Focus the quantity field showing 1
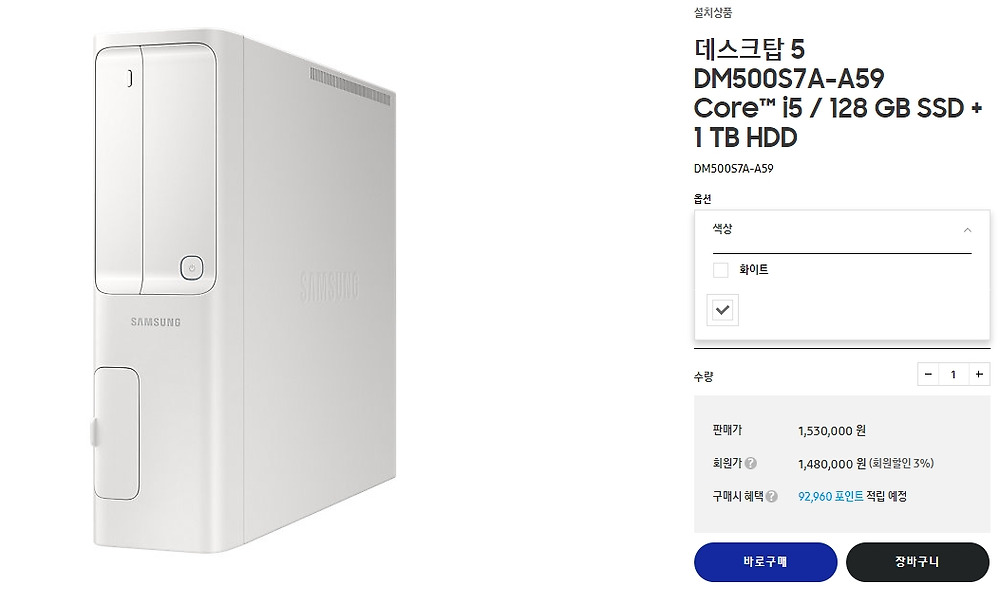The width and height of the screenshot is (1000, 604). click(953, 374)
